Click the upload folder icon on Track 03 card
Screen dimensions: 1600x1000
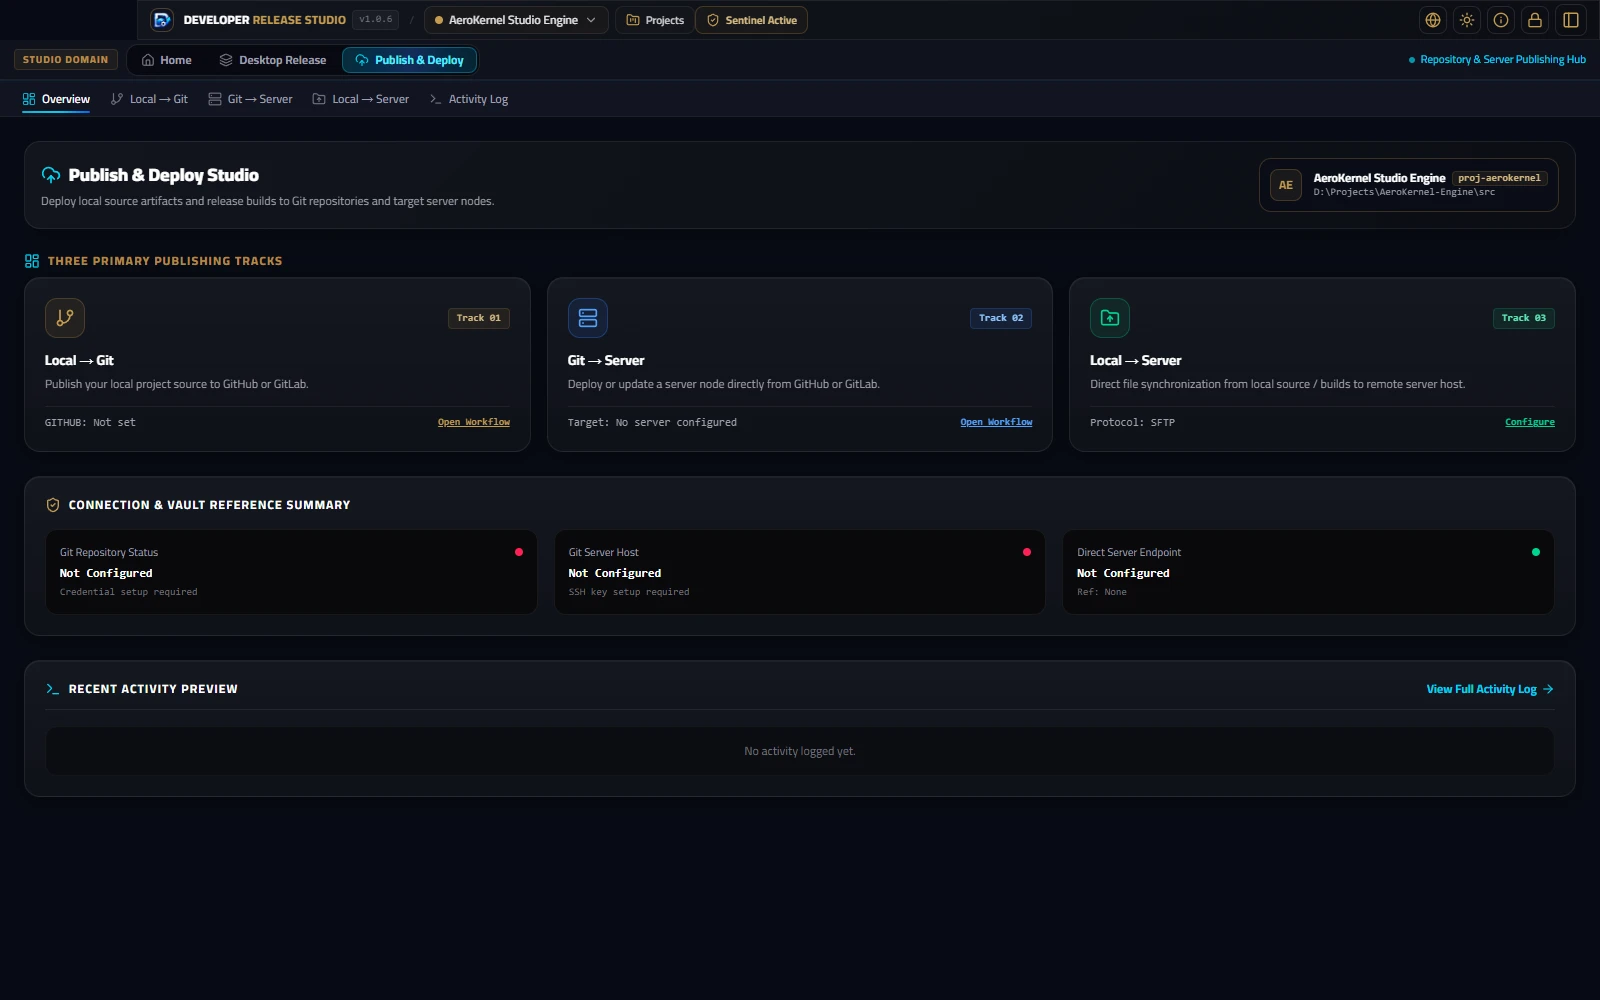click(x=1110, y=318)
